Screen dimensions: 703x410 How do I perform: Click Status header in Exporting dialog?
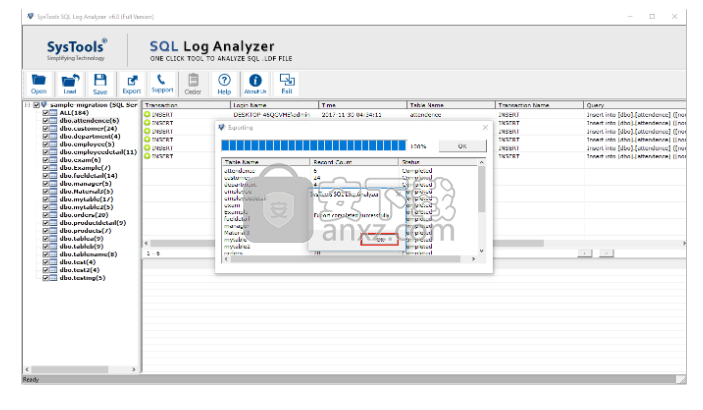(x=438, y=162)
